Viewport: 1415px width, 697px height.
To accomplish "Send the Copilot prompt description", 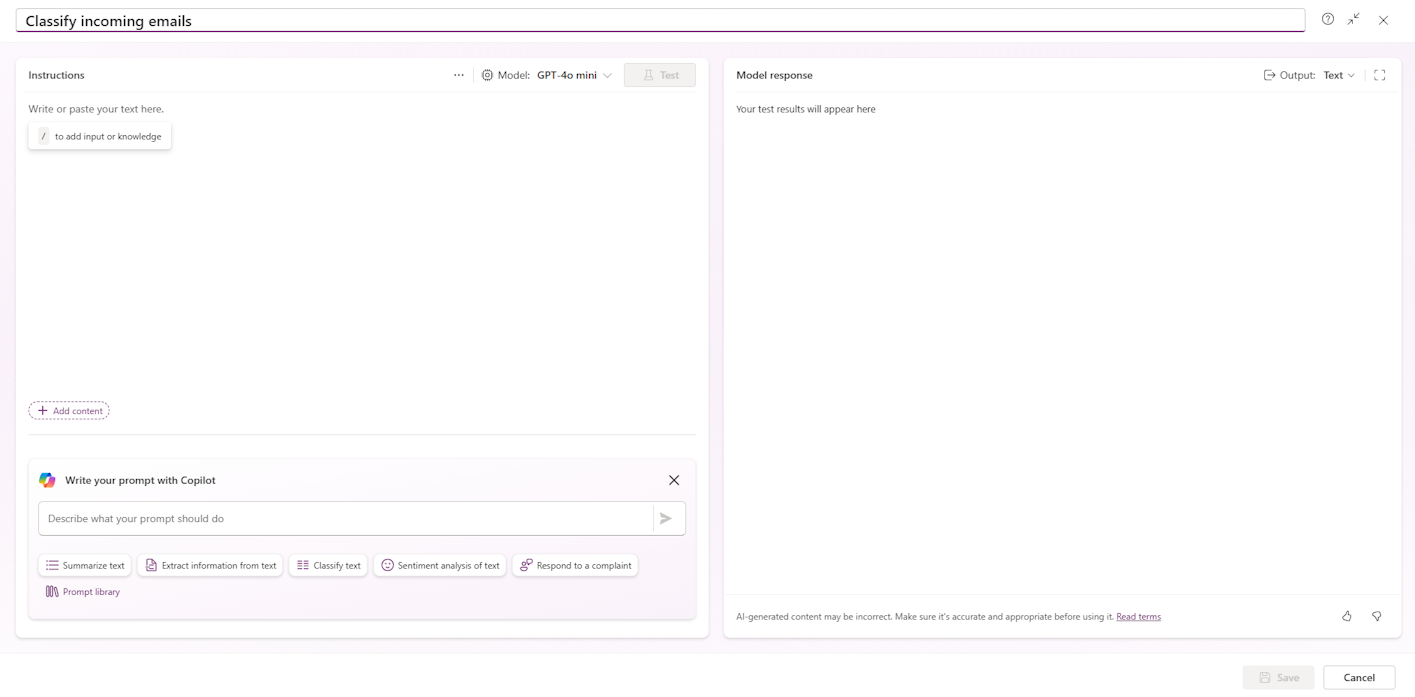I will (x=666, y=519).
